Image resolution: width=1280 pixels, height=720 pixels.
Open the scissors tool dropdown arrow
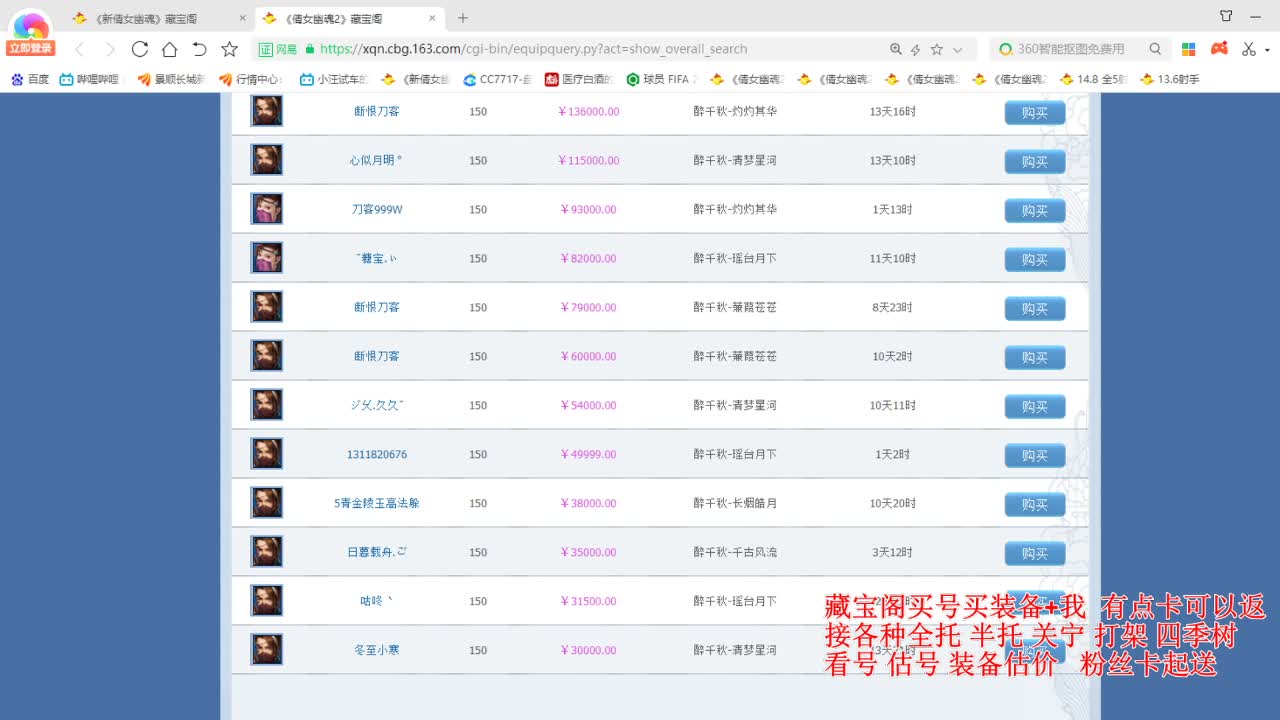click(1266, 48)
